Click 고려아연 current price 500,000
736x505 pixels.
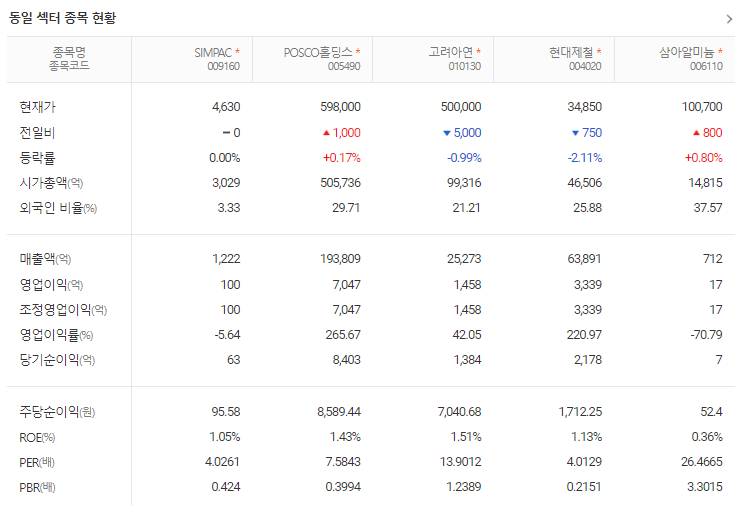click(461, 107)
